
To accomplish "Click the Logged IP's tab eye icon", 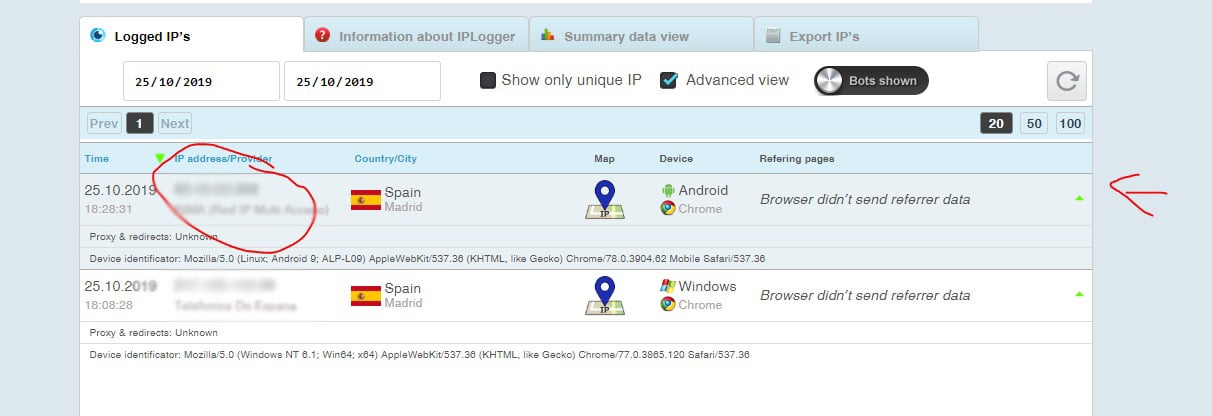I will (x=98, y=35).
